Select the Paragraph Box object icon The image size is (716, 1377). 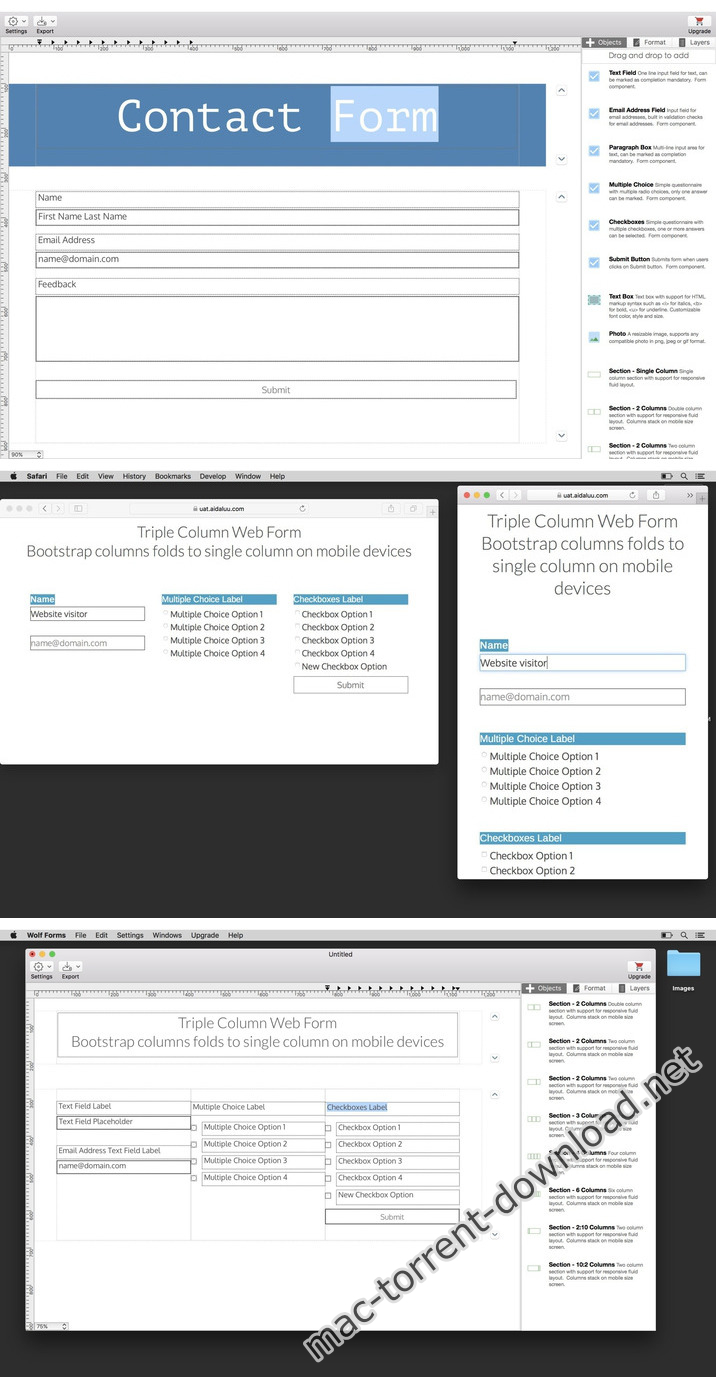594,151
